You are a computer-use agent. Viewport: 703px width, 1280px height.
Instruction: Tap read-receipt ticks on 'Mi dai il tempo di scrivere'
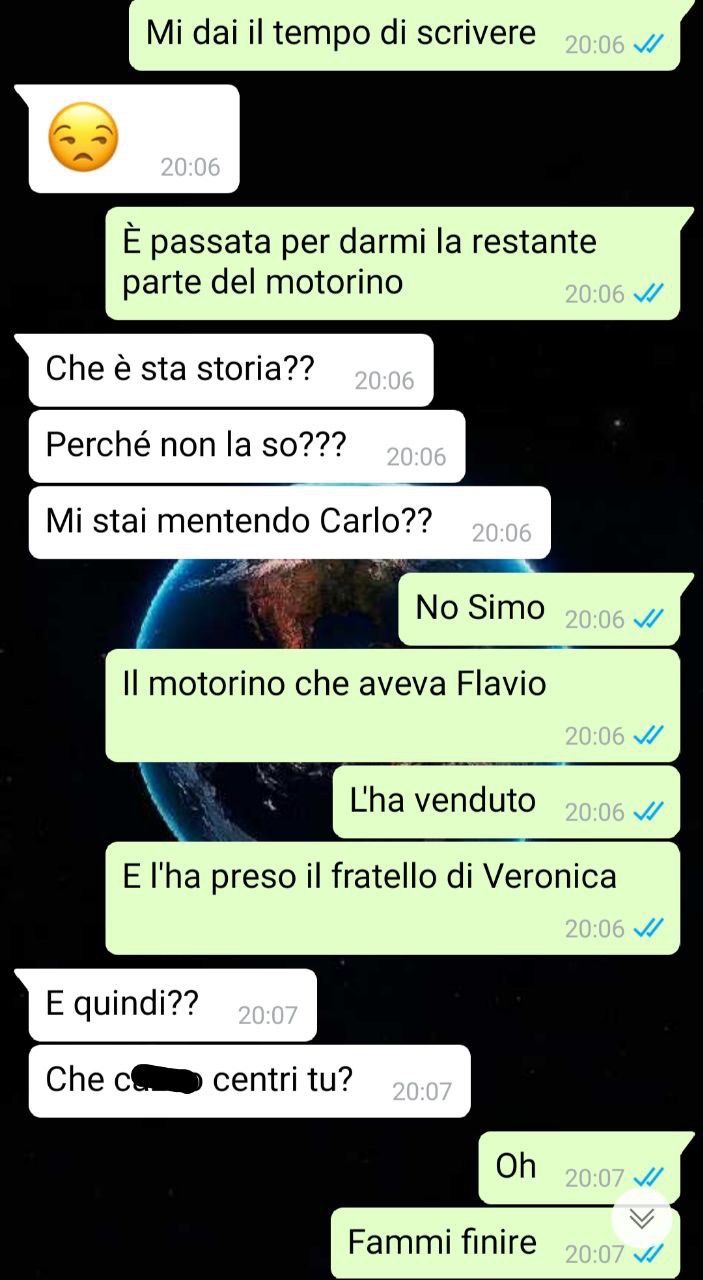649,45
